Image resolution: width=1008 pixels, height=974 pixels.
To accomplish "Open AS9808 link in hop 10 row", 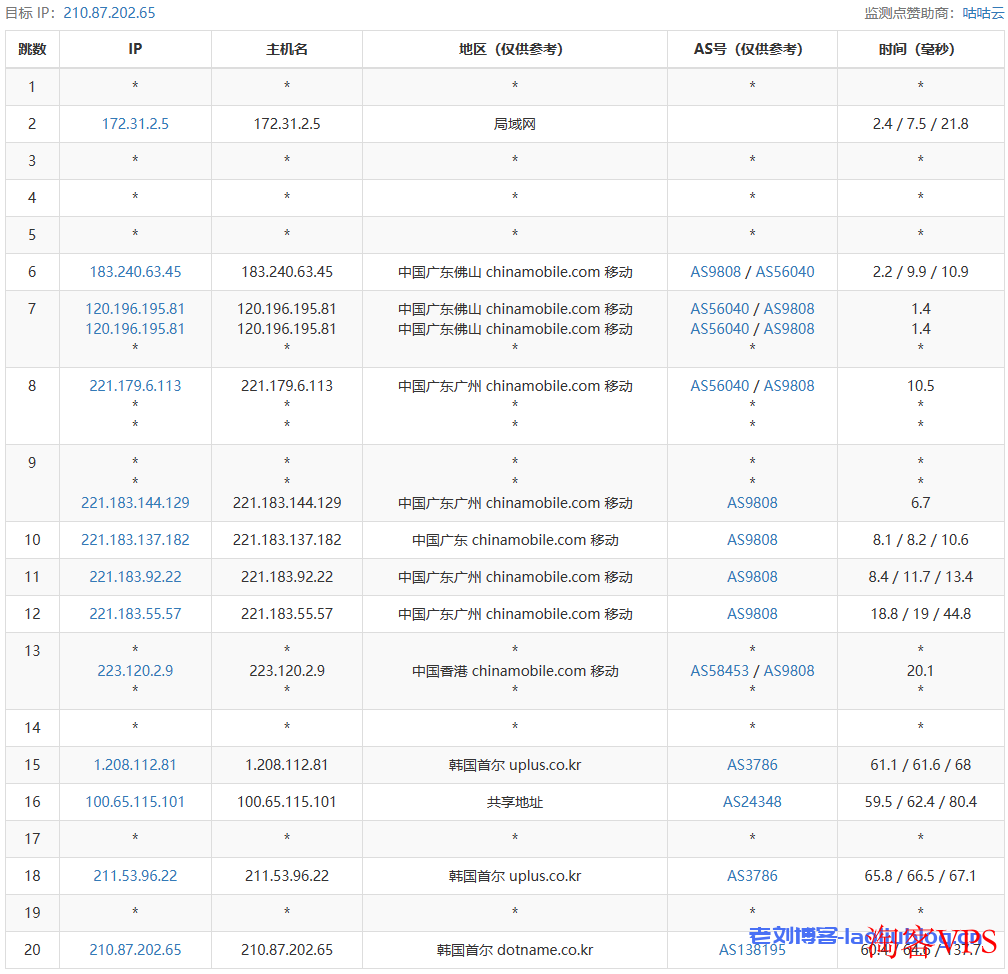I will (752, 540).
